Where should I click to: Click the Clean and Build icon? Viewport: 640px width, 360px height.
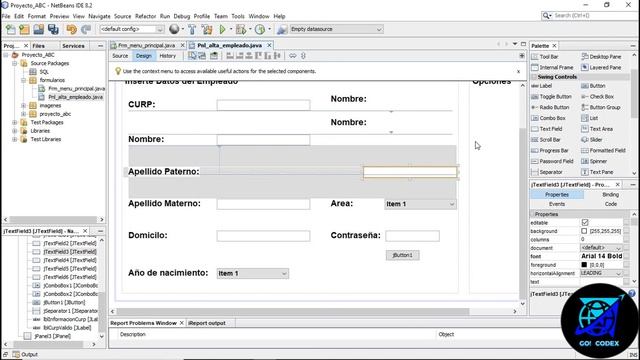pyautogui.click(x=207, y=29)
